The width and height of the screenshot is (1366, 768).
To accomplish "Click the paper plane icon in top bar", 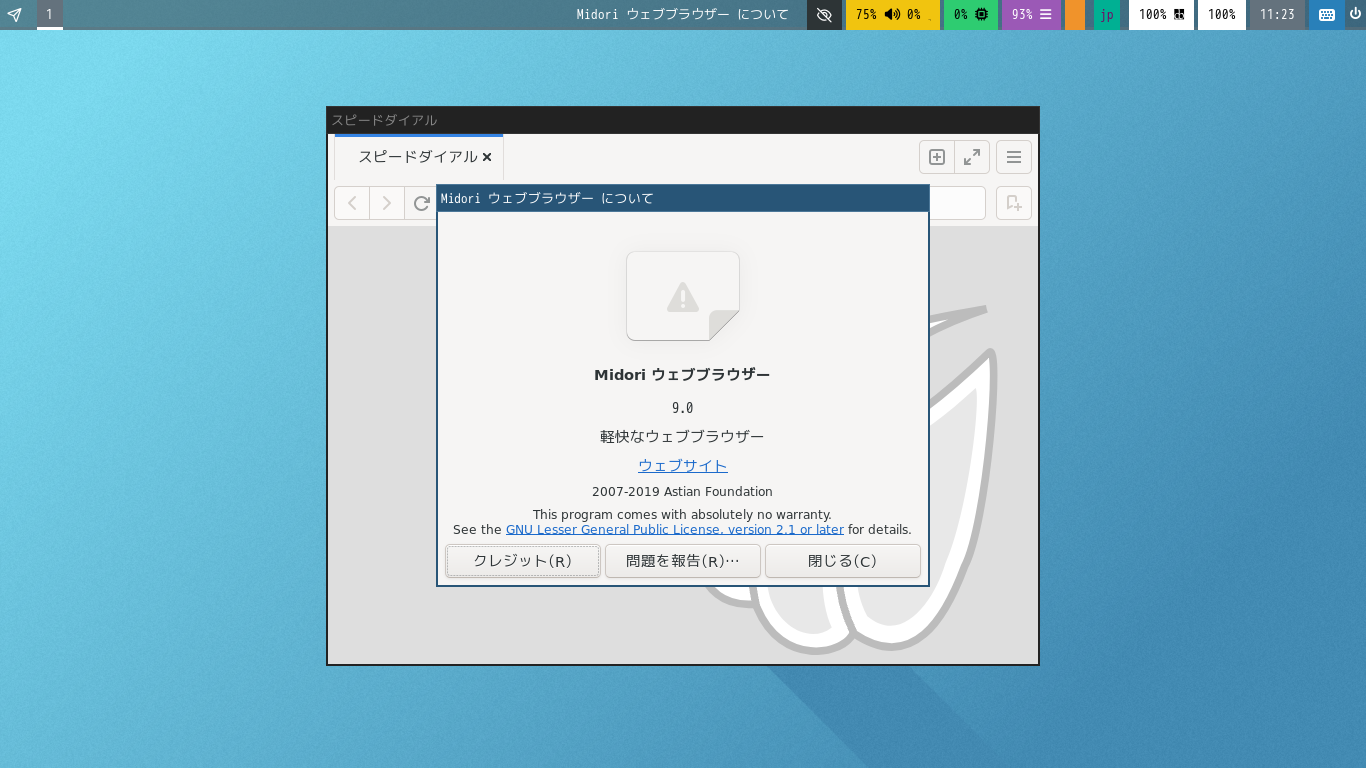I will (x=14, y=15).
